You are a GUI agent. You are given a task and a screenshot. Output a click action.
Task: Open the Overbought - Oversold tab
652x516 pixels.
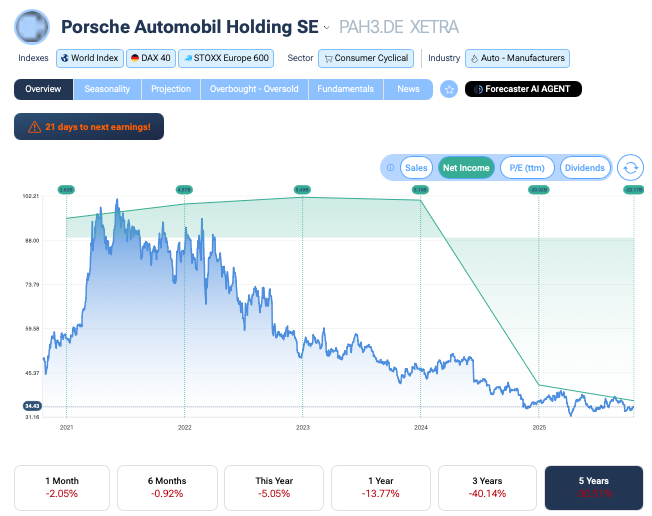tap(253, 89)
